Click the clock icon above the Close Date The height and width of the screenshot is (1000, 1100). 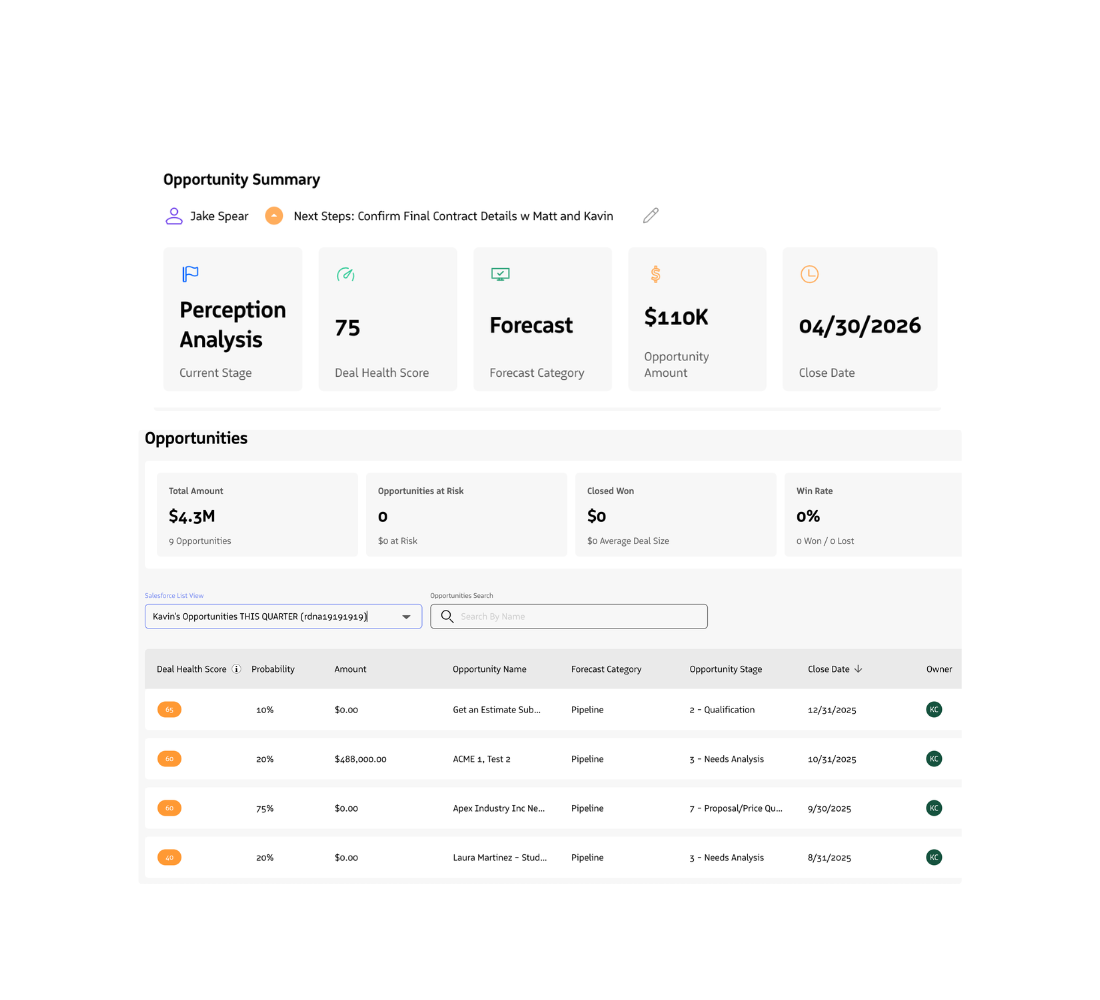pos(809,273)
